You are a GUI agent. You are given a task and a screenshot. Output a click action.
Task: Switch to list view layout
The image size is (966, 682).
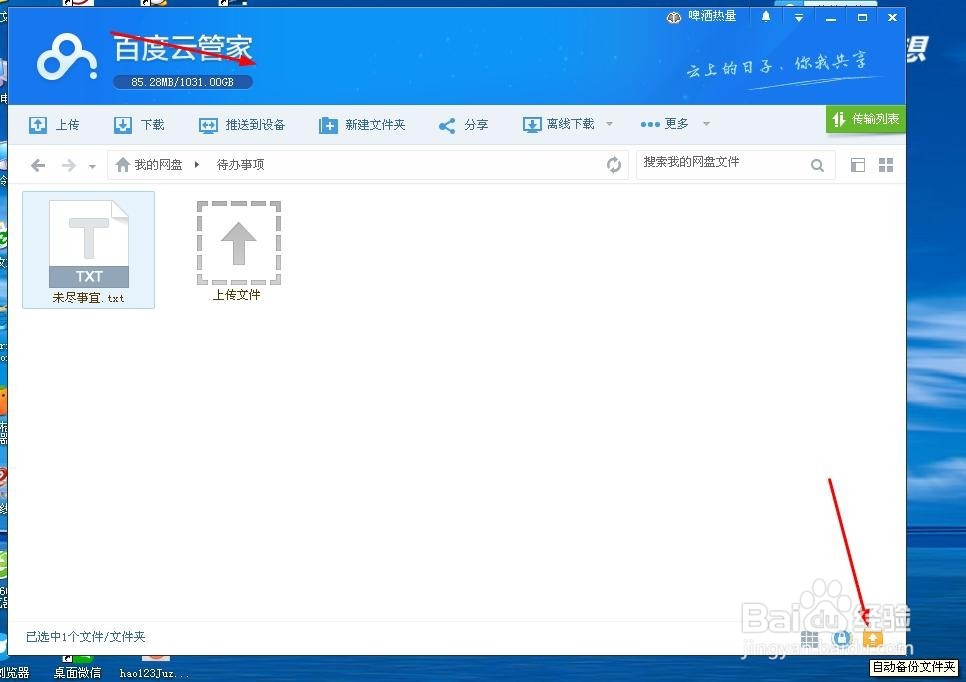[x=857, y=164]
